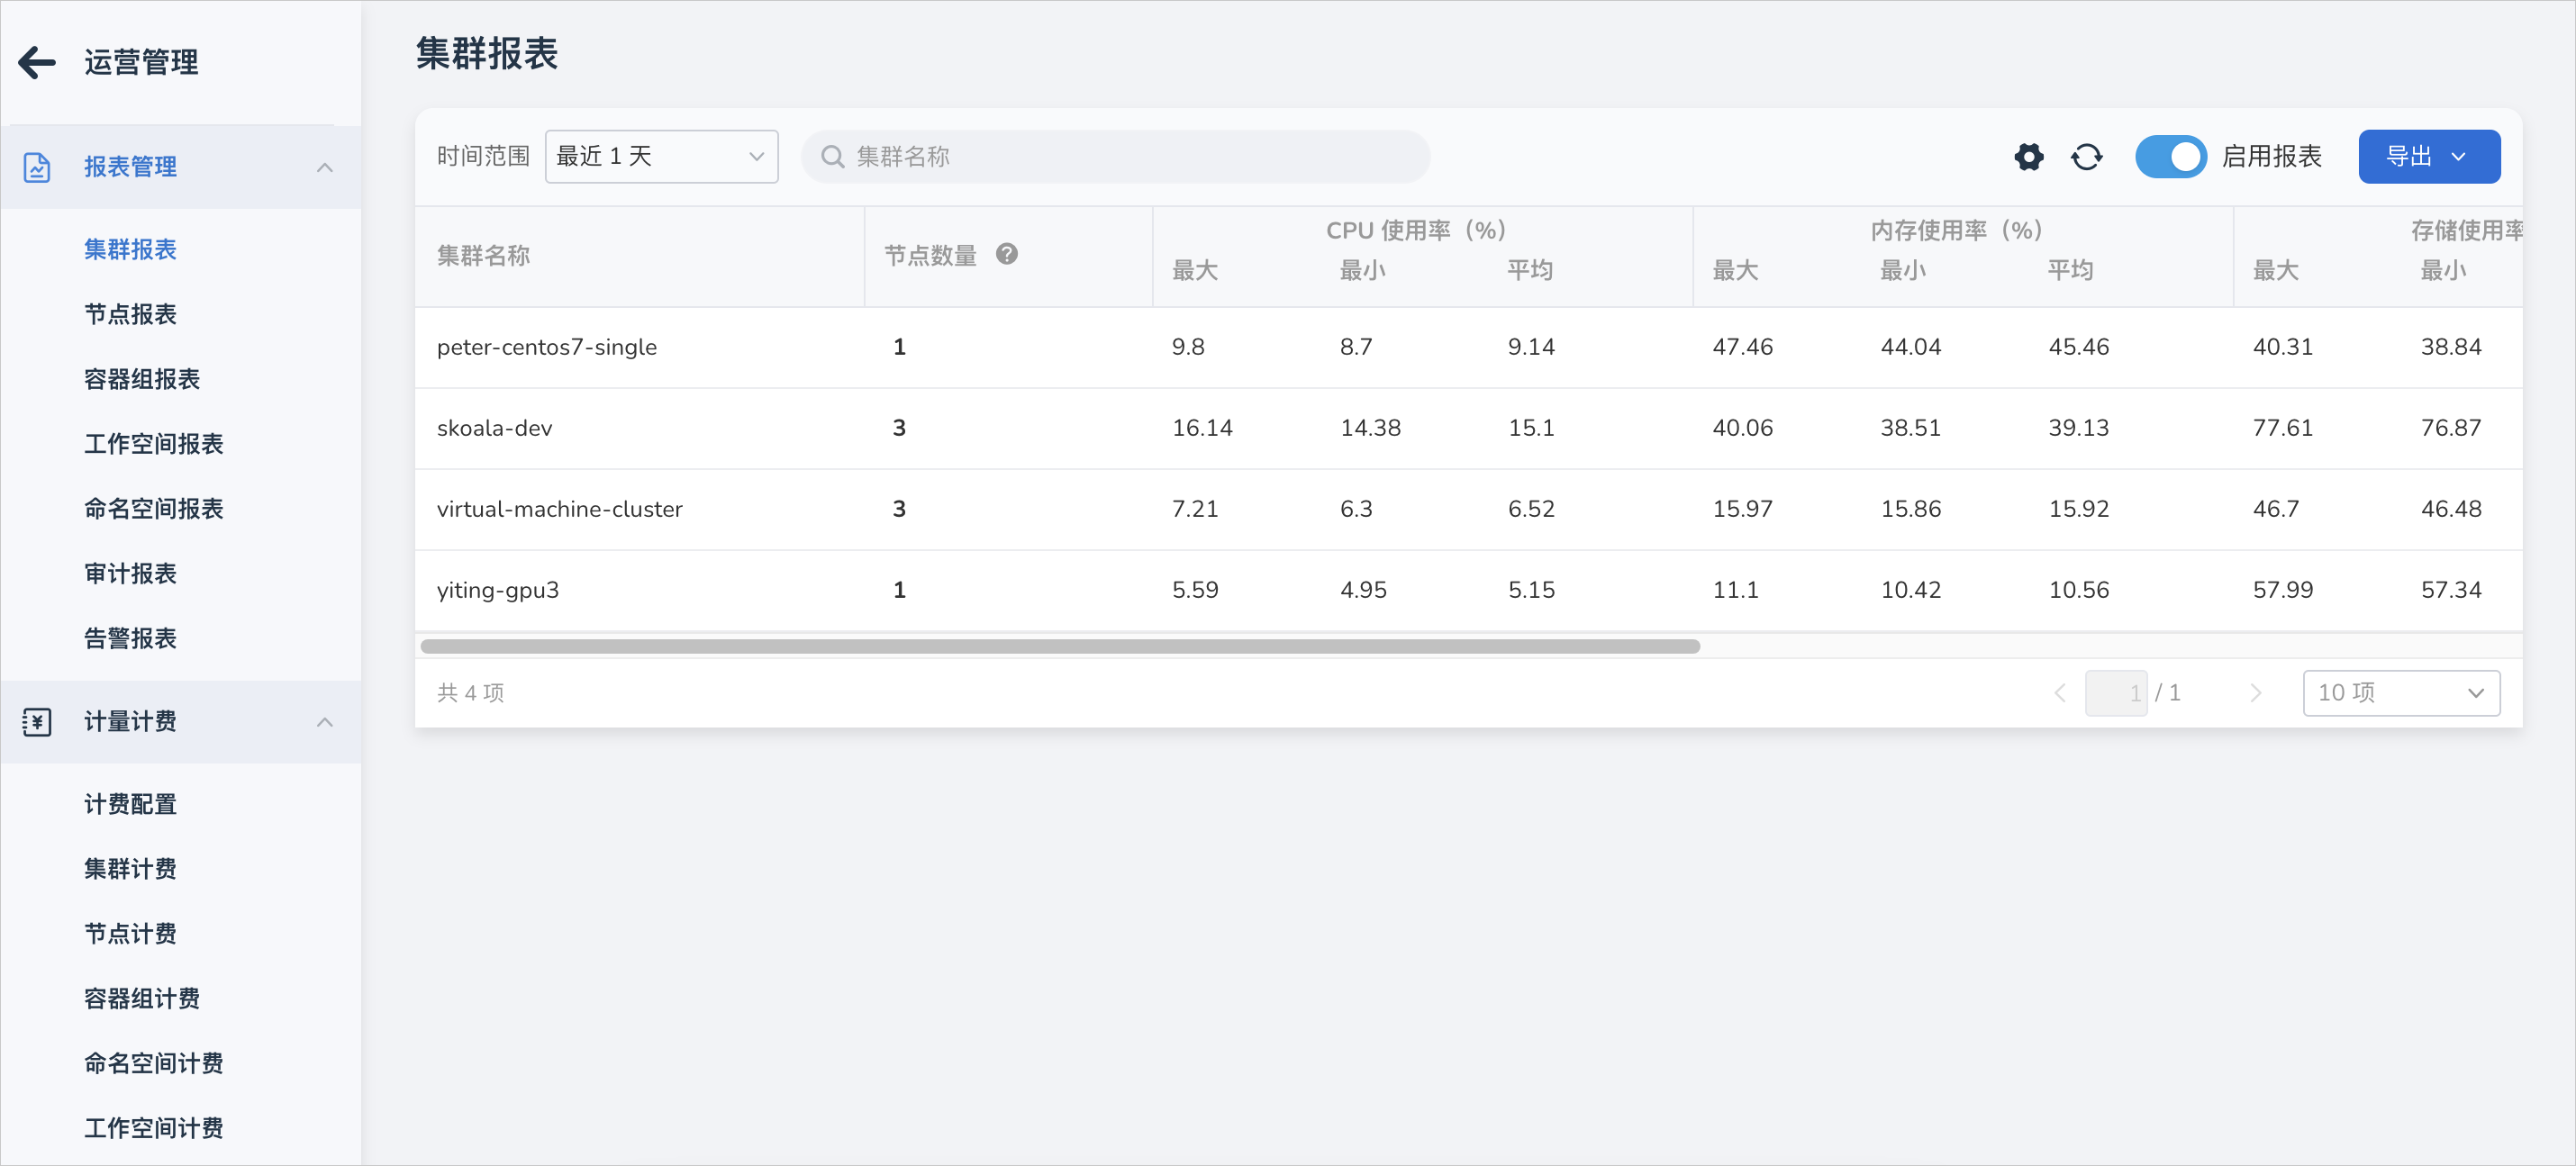This screenshot has width=2576, height=1166.
Task: Click the 节点数量 column header
Action: point(930,256)
